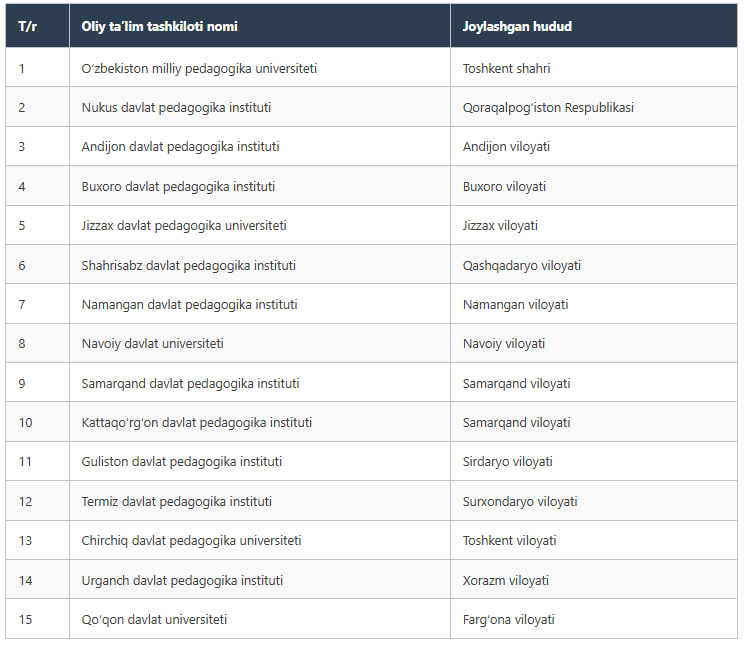Viewport: 744px width, 647px height.
Task: Click 'Chirchiq davlat pedagogika universiteti' name
Action: tap(191, 540)
